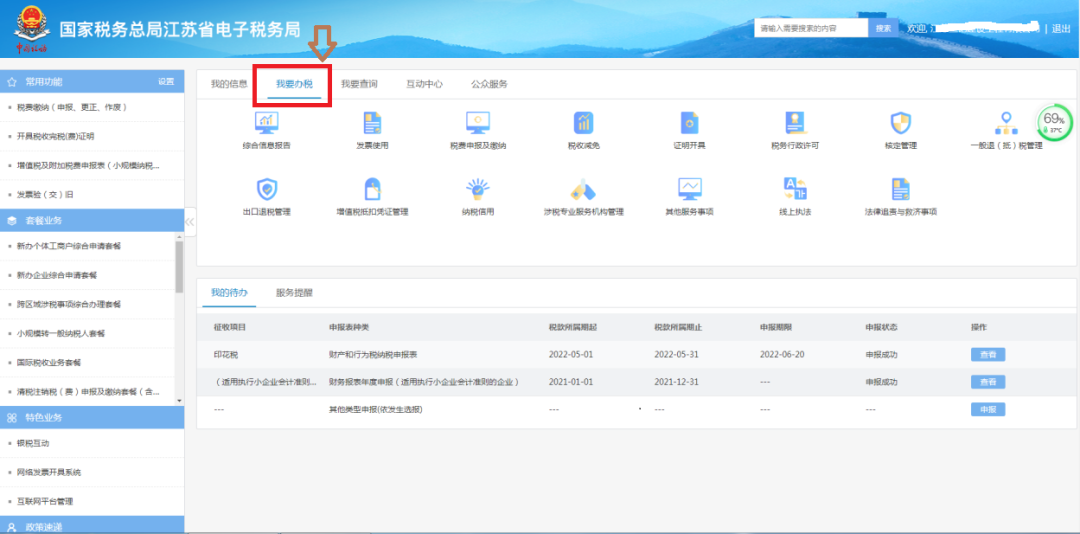This screenshot has height=534, width=1080.
Task: Select the 服务提醒 tab
Action: (x=294, y=292)
